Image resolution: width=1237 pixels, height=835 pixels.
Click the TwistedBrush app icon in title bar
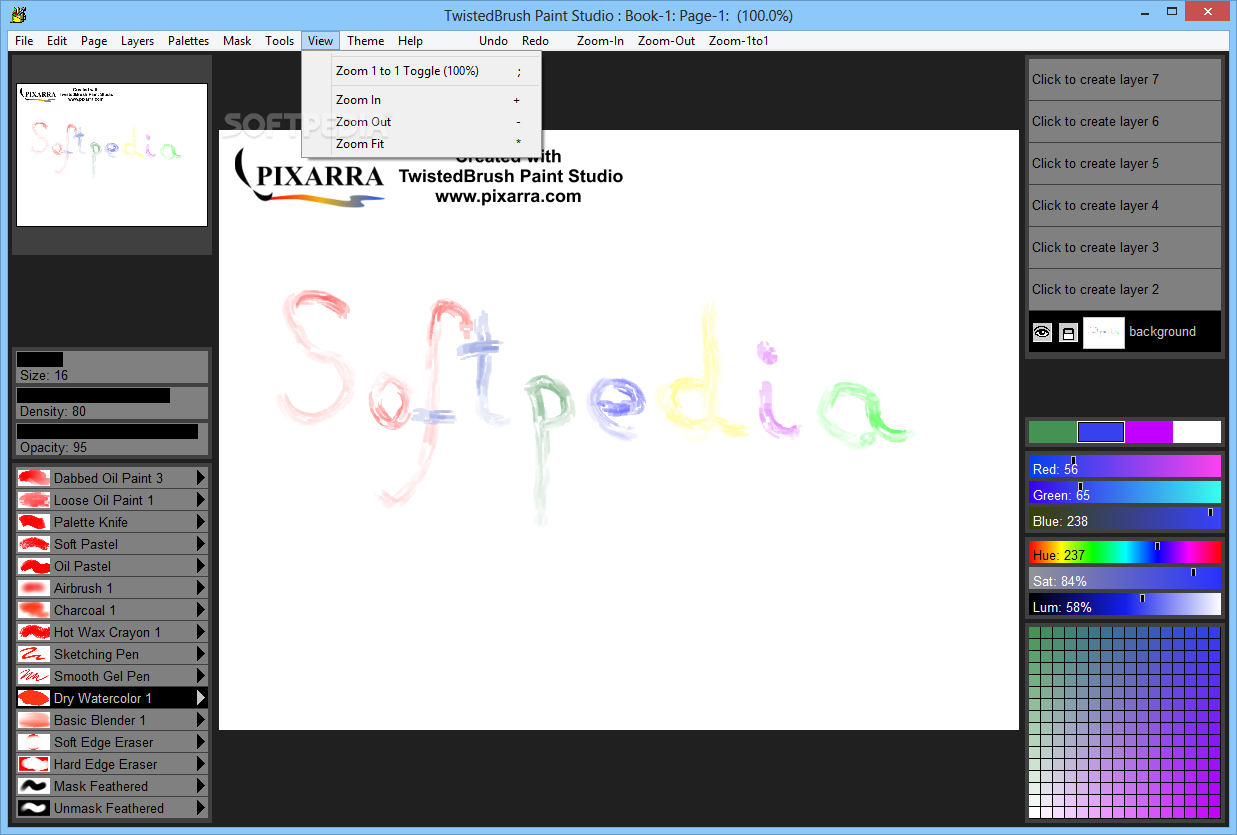tap(17, 14)
